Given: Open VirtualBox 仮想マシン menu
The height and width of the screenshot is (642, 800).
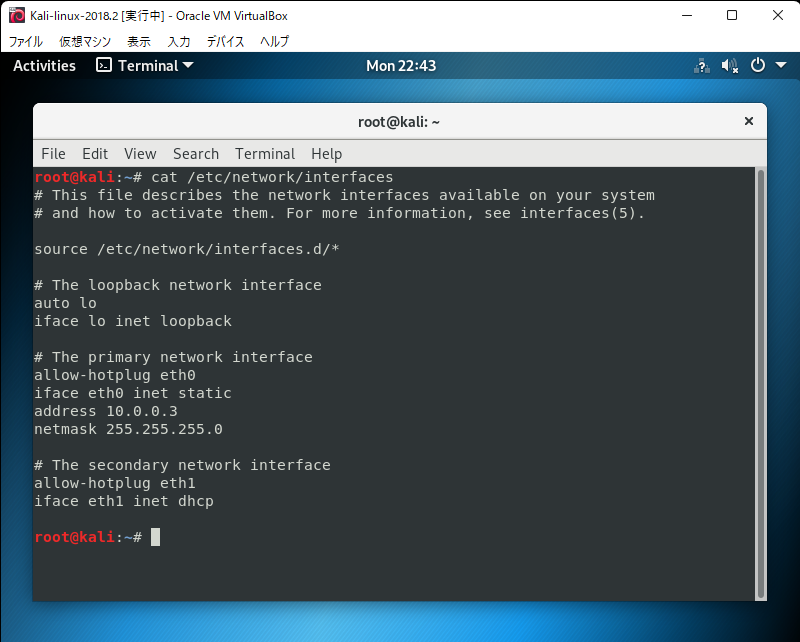Looking at the screenshot, I should click(x=85, y=41).
